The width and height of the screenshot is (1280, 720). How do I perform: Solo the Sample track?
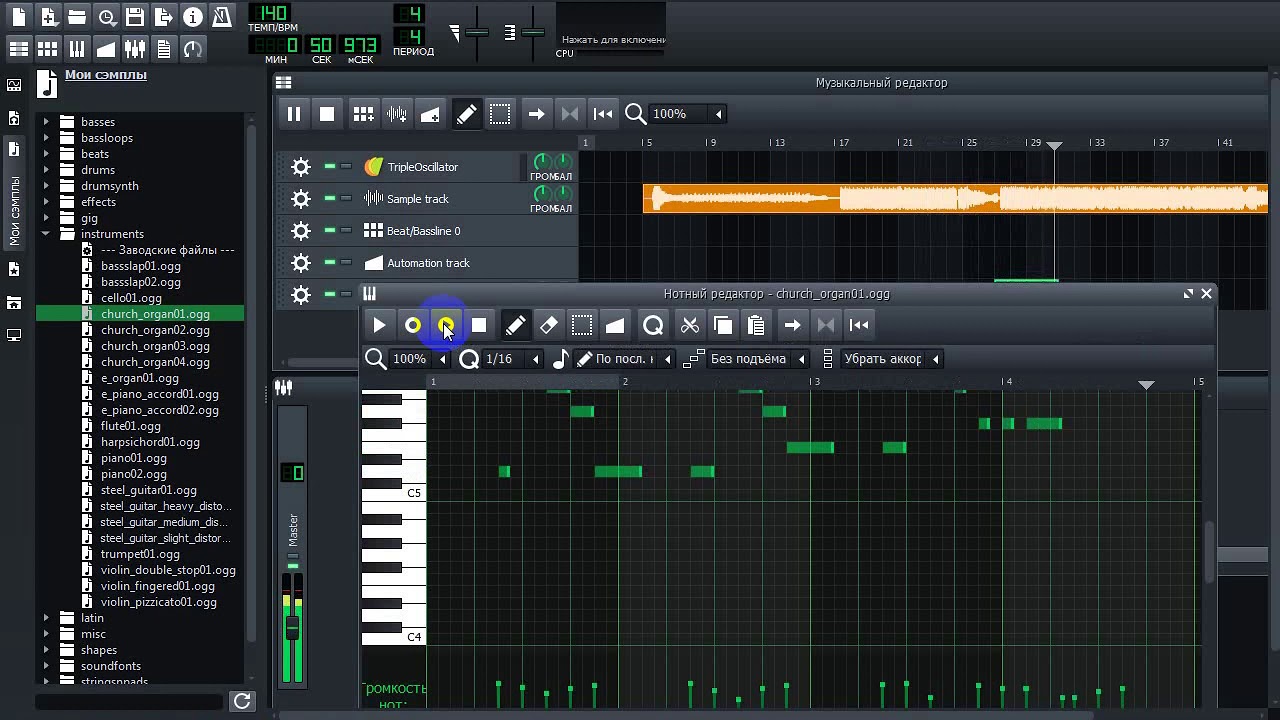point(346,199)
